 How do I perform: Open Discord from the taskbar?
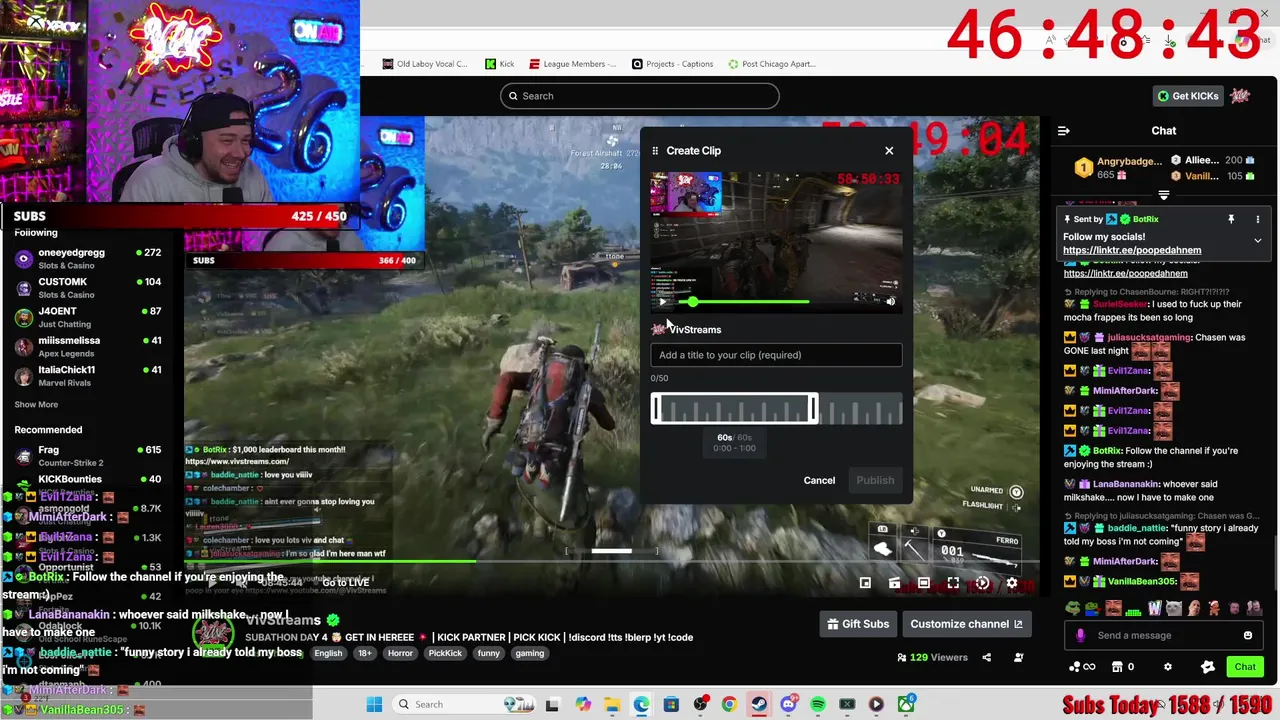[788, 704]
